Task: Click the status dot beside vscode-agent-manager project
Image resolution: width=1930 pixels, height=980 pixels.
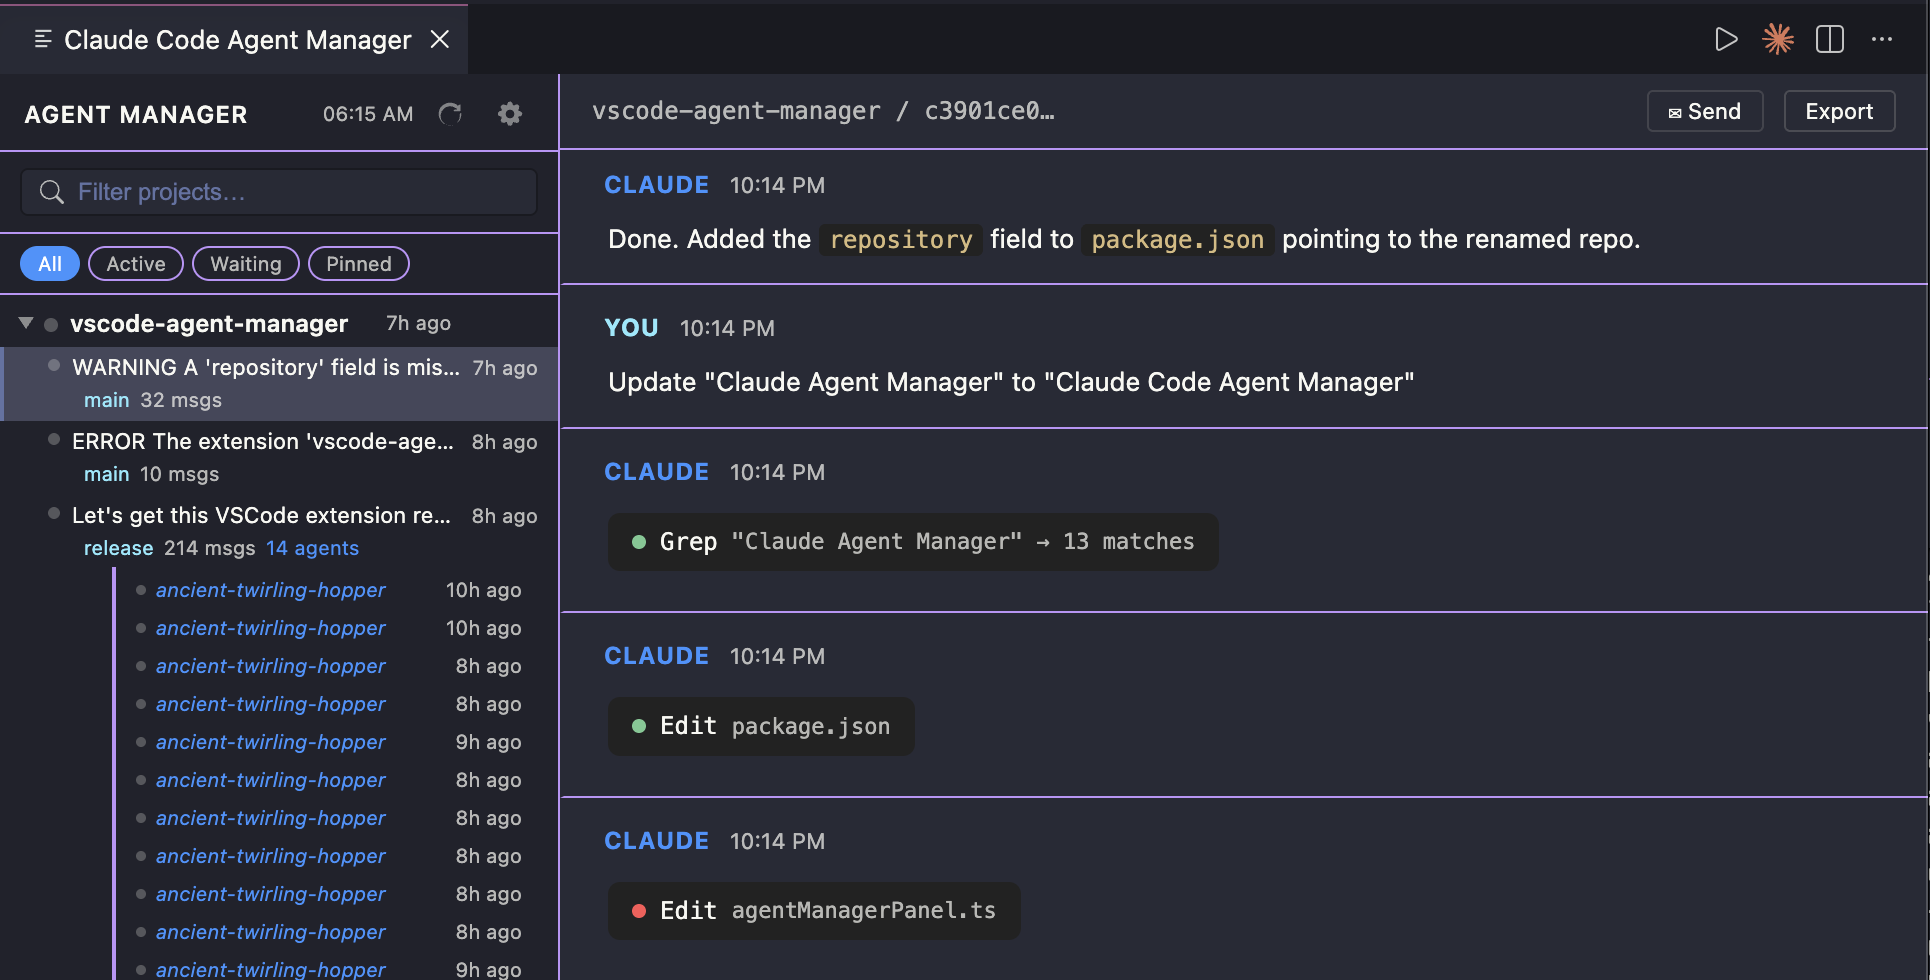Action: tap(51, 324)
